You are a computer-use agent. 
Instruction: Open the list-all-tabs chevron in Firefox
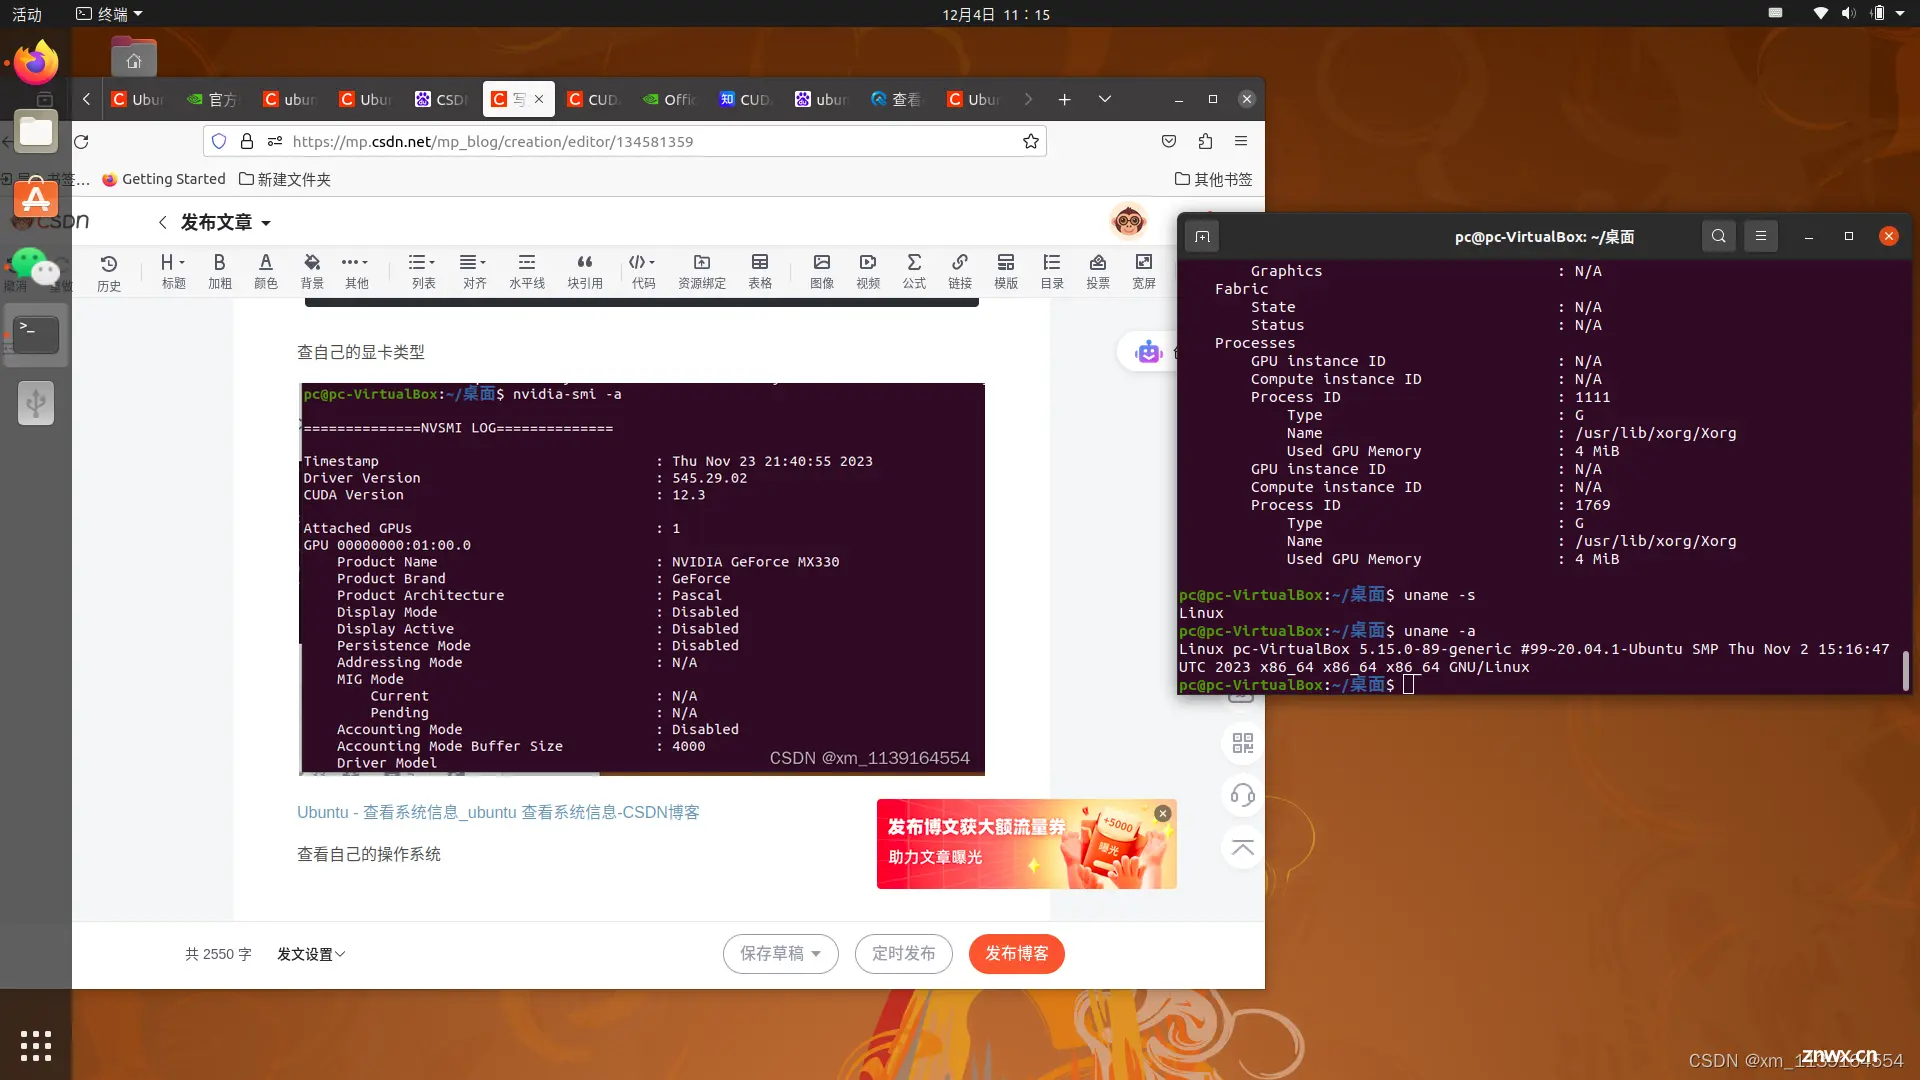click(1105, 99)
